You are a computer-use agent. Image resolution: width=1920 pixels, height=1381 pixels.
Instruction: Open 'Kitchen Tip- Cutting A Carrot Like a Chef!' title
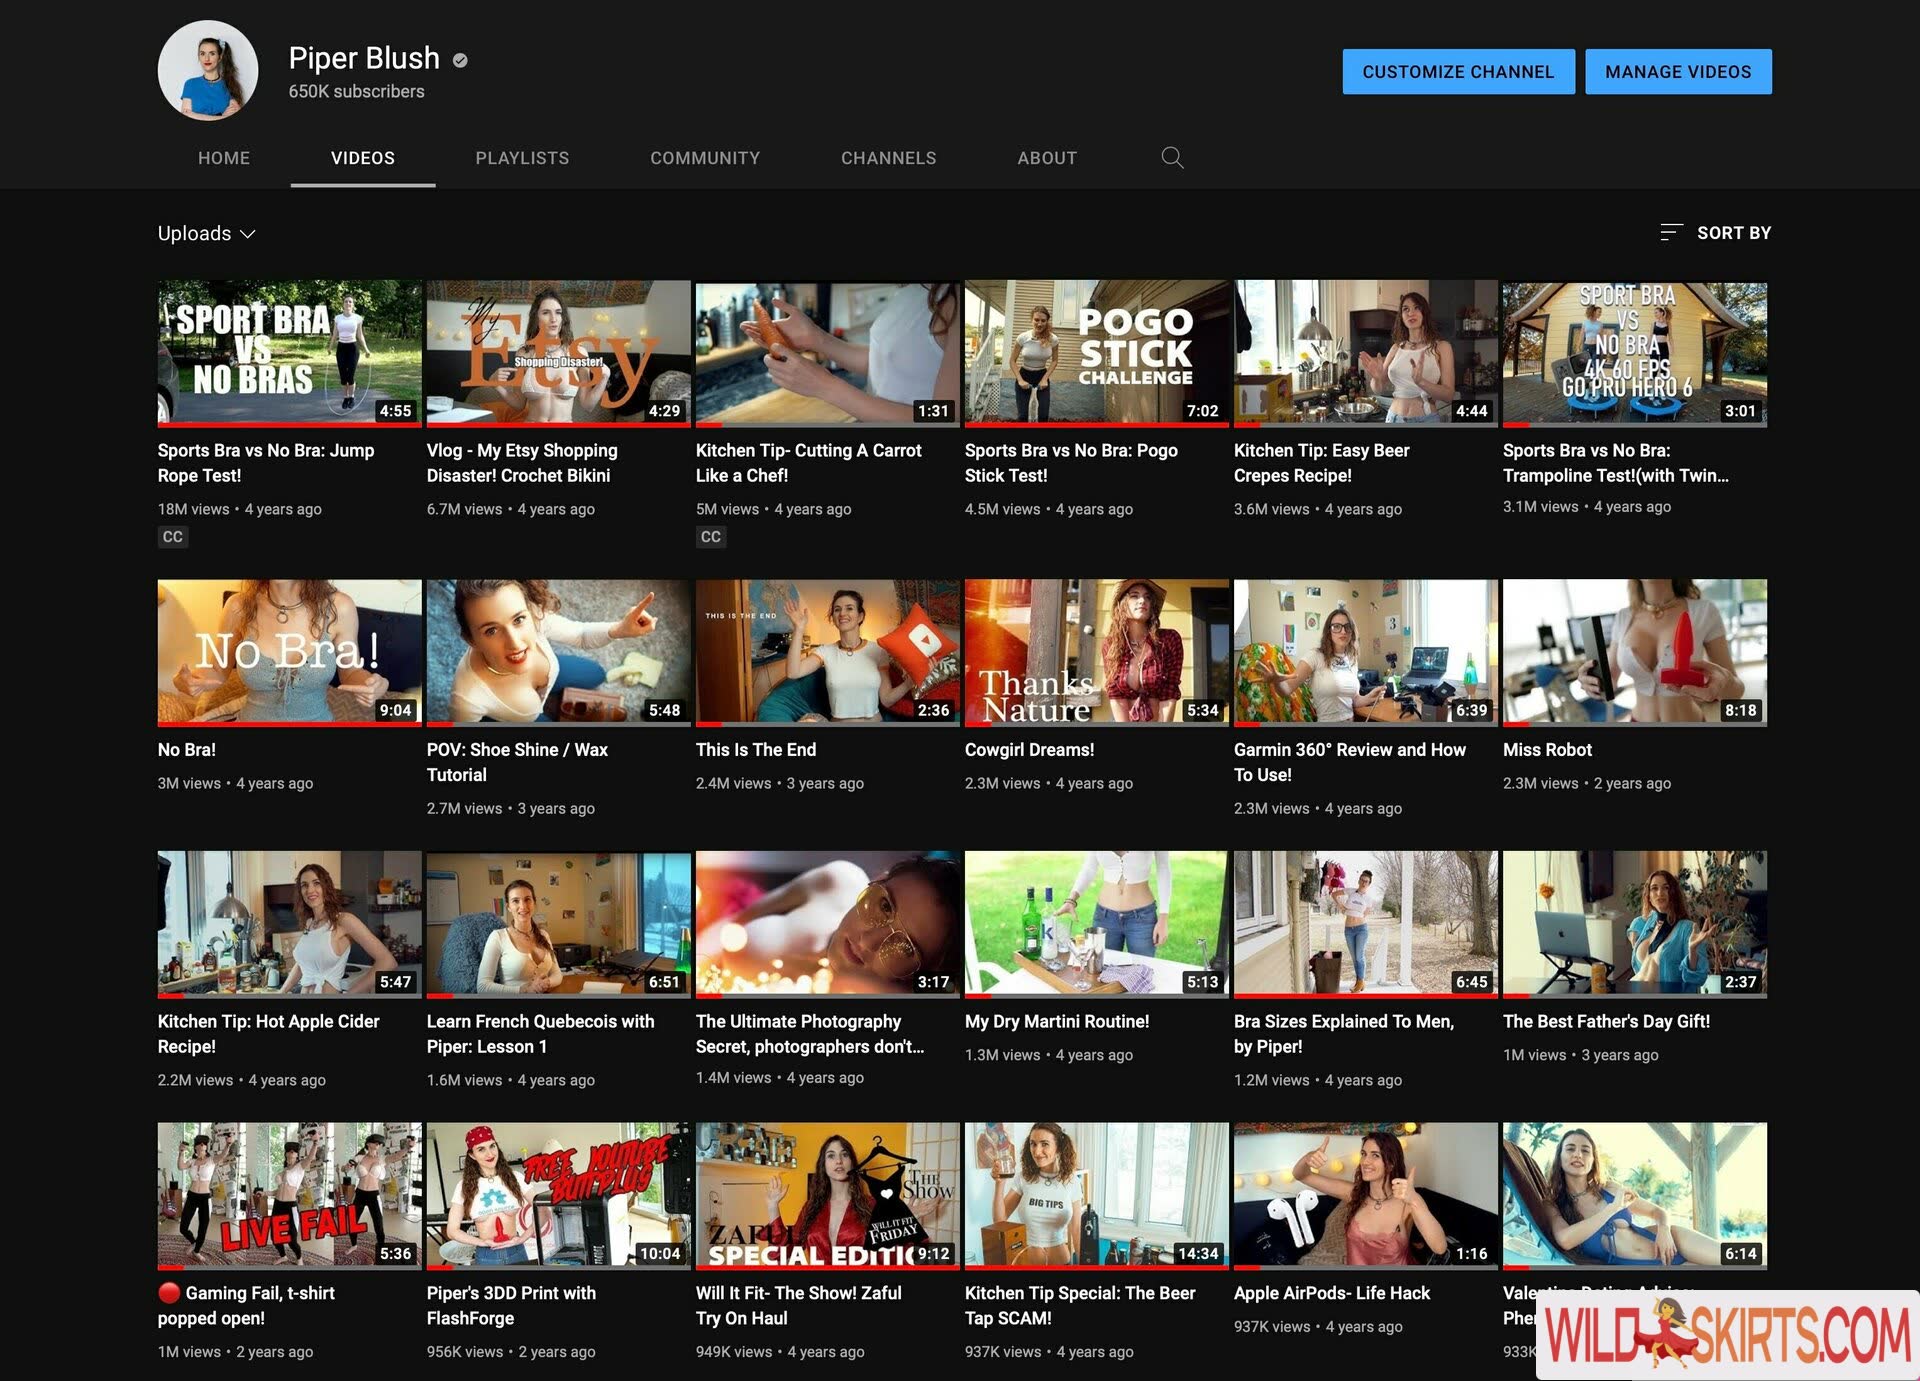(x=809, y=463)
